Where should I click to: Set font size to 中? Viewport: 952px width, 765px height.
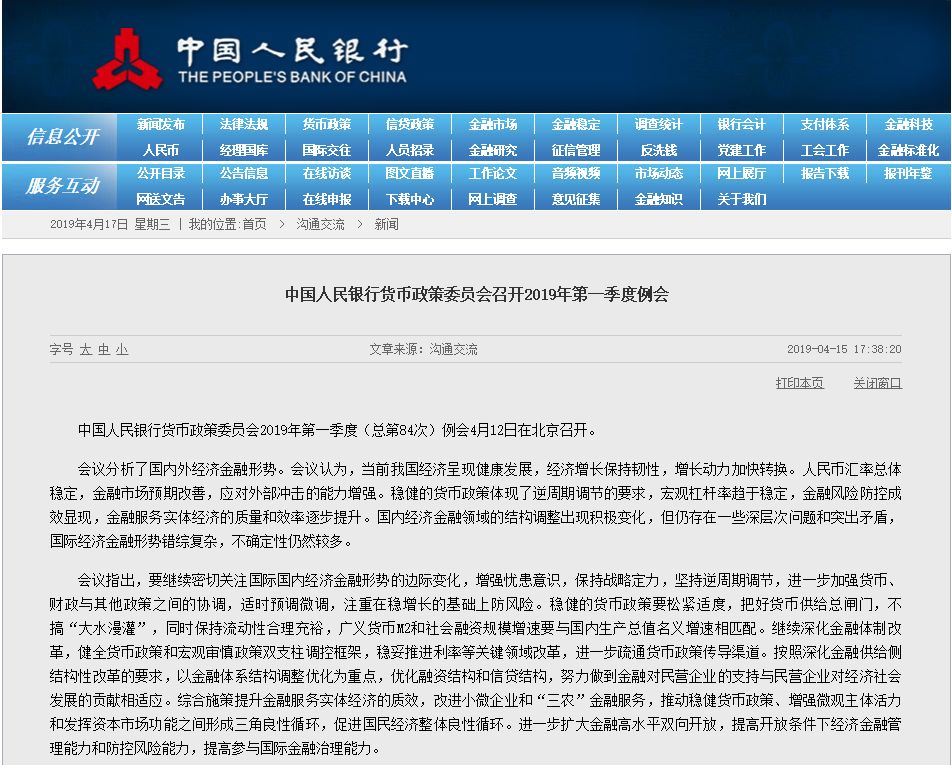pyautogui.click(x=104, y=350)
